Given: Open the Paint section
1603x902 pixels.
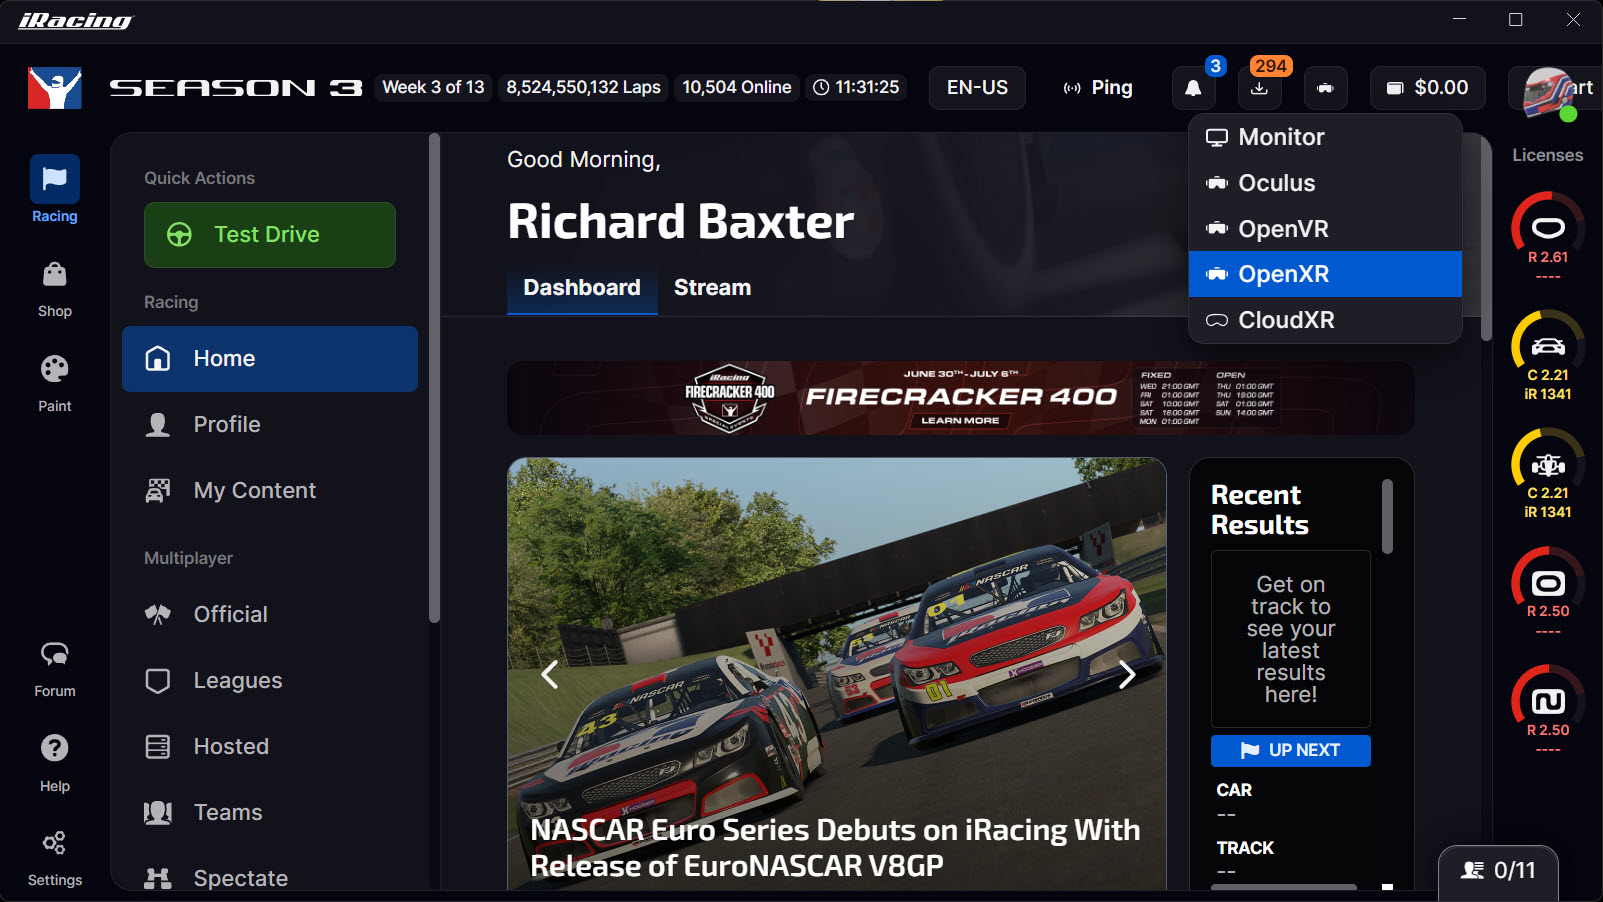Looking at the screenshot, I should 54,384.
